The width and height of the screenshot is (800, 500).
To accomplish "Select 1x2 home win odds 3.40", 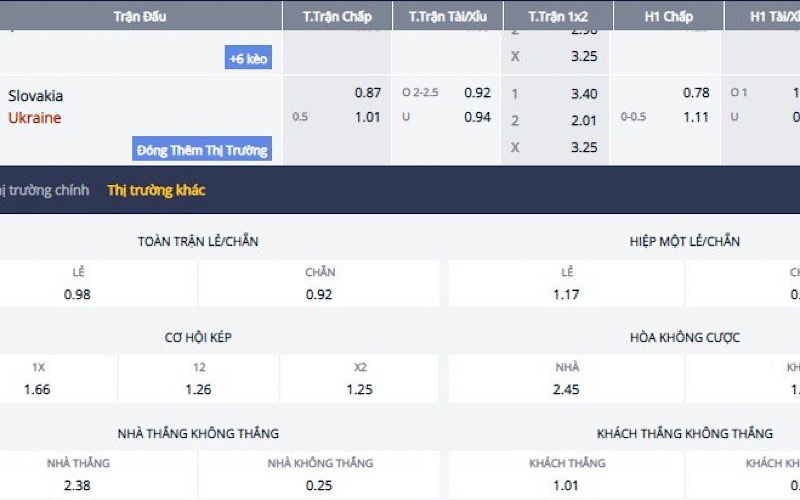I will point(583,94).
